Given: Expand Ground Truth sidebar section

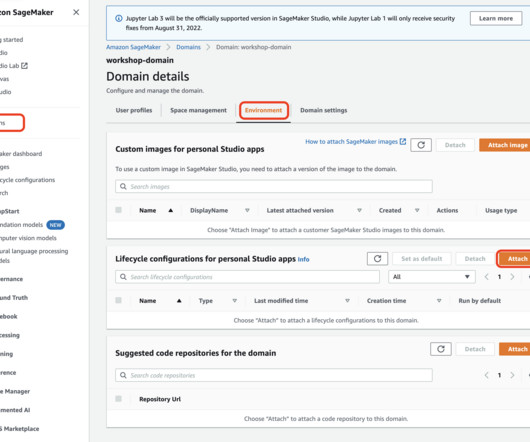Looking at the screenshot, I should pyautogui.click(x=14, y=298).
